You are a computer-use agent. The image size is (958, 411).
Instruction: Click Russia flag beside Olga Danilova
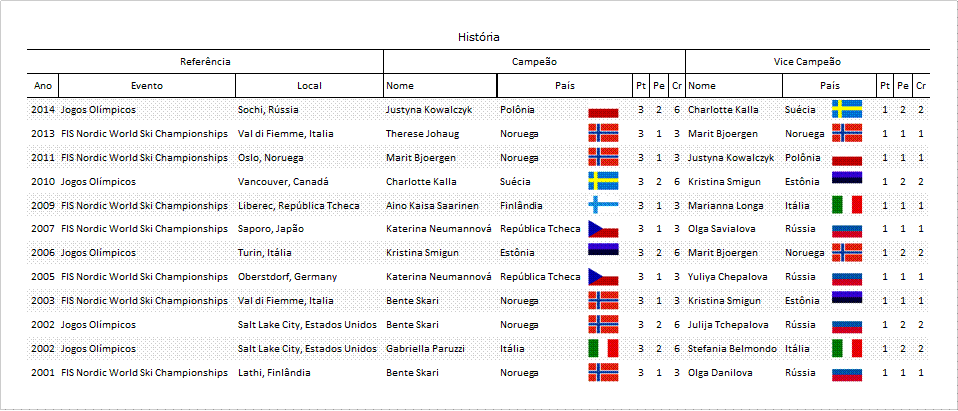point(847,373)
